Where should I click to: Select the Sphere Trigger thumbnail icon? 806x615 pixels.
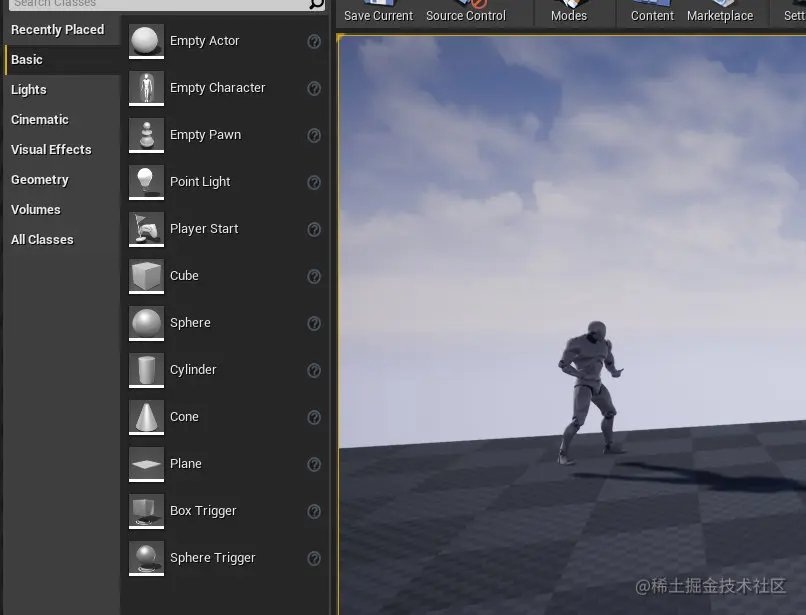[x=146, y=558]
